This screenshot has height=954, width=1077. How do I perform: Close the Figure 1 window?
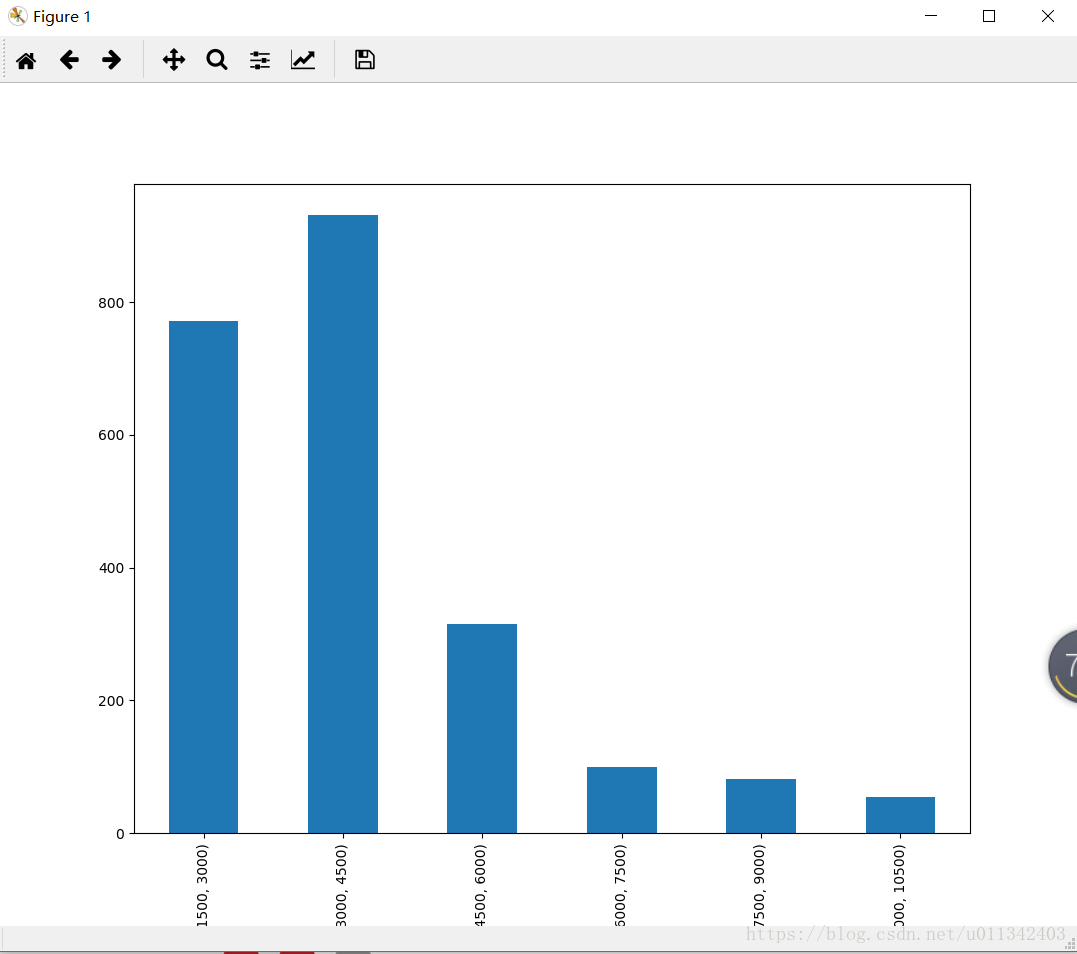tap(1047, 16)
